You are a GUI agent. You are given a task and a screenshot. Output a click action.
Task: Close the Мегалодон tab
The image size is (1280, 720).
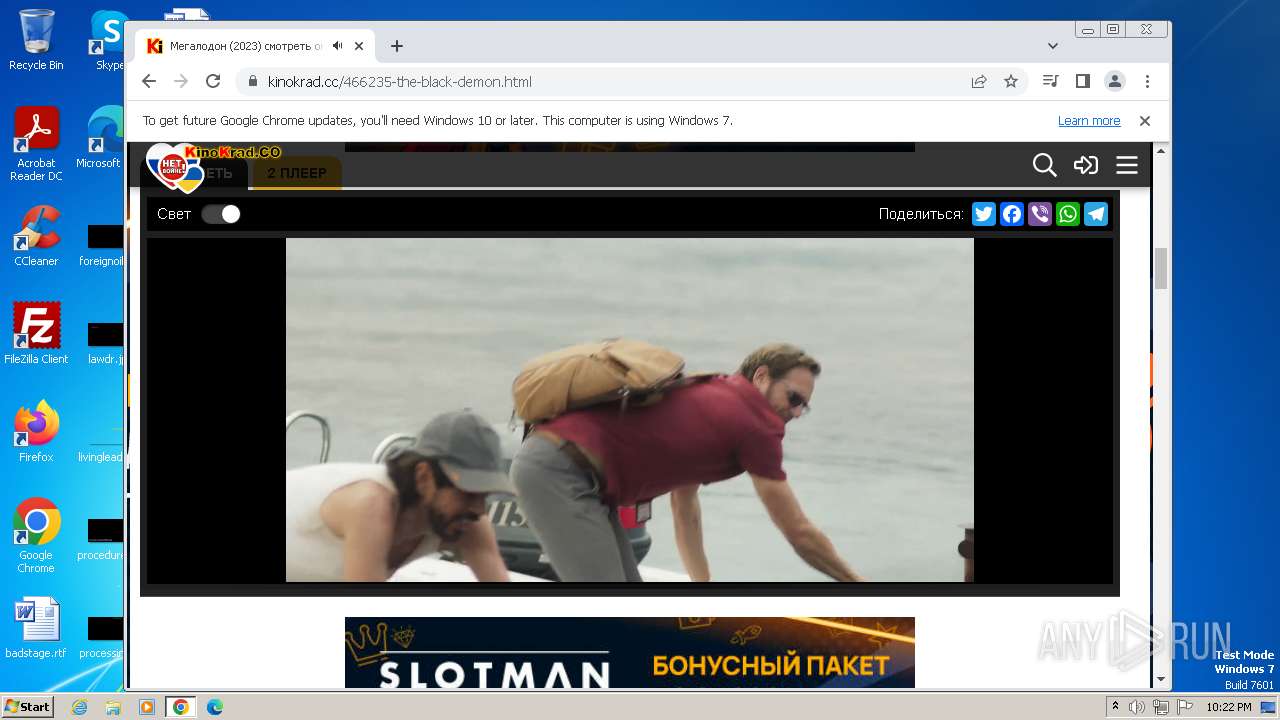pyautogui.click(x=359, y=46)
